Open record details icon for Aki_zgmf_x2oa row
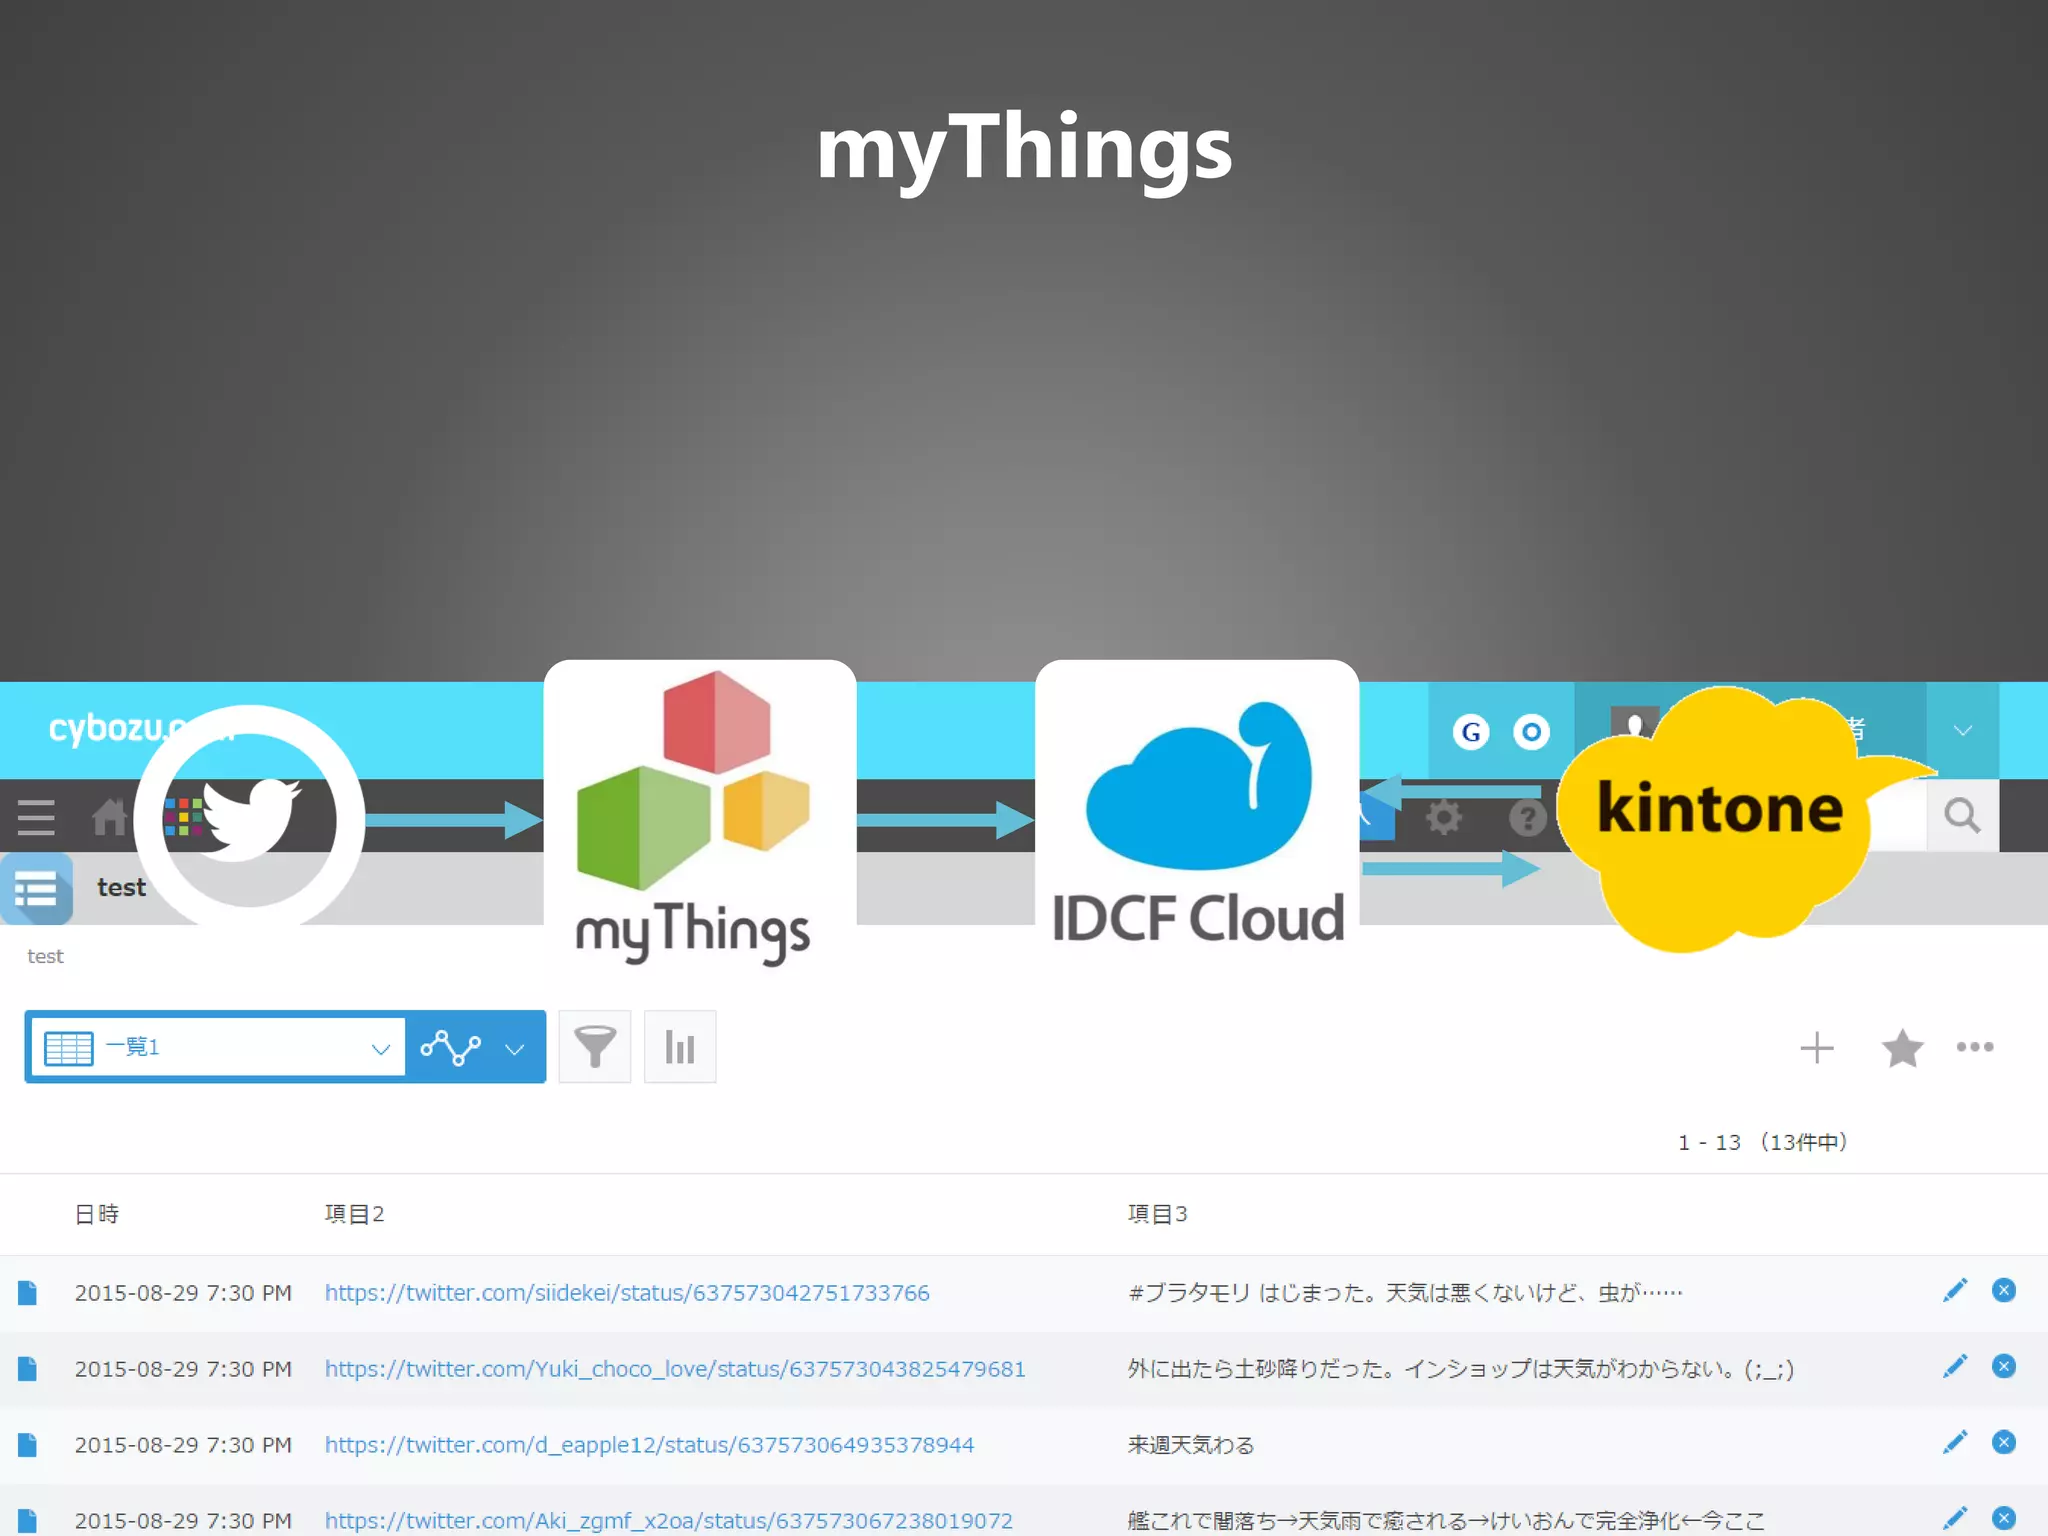This screenshot has height=1536, width=2048. (27, 1520)
